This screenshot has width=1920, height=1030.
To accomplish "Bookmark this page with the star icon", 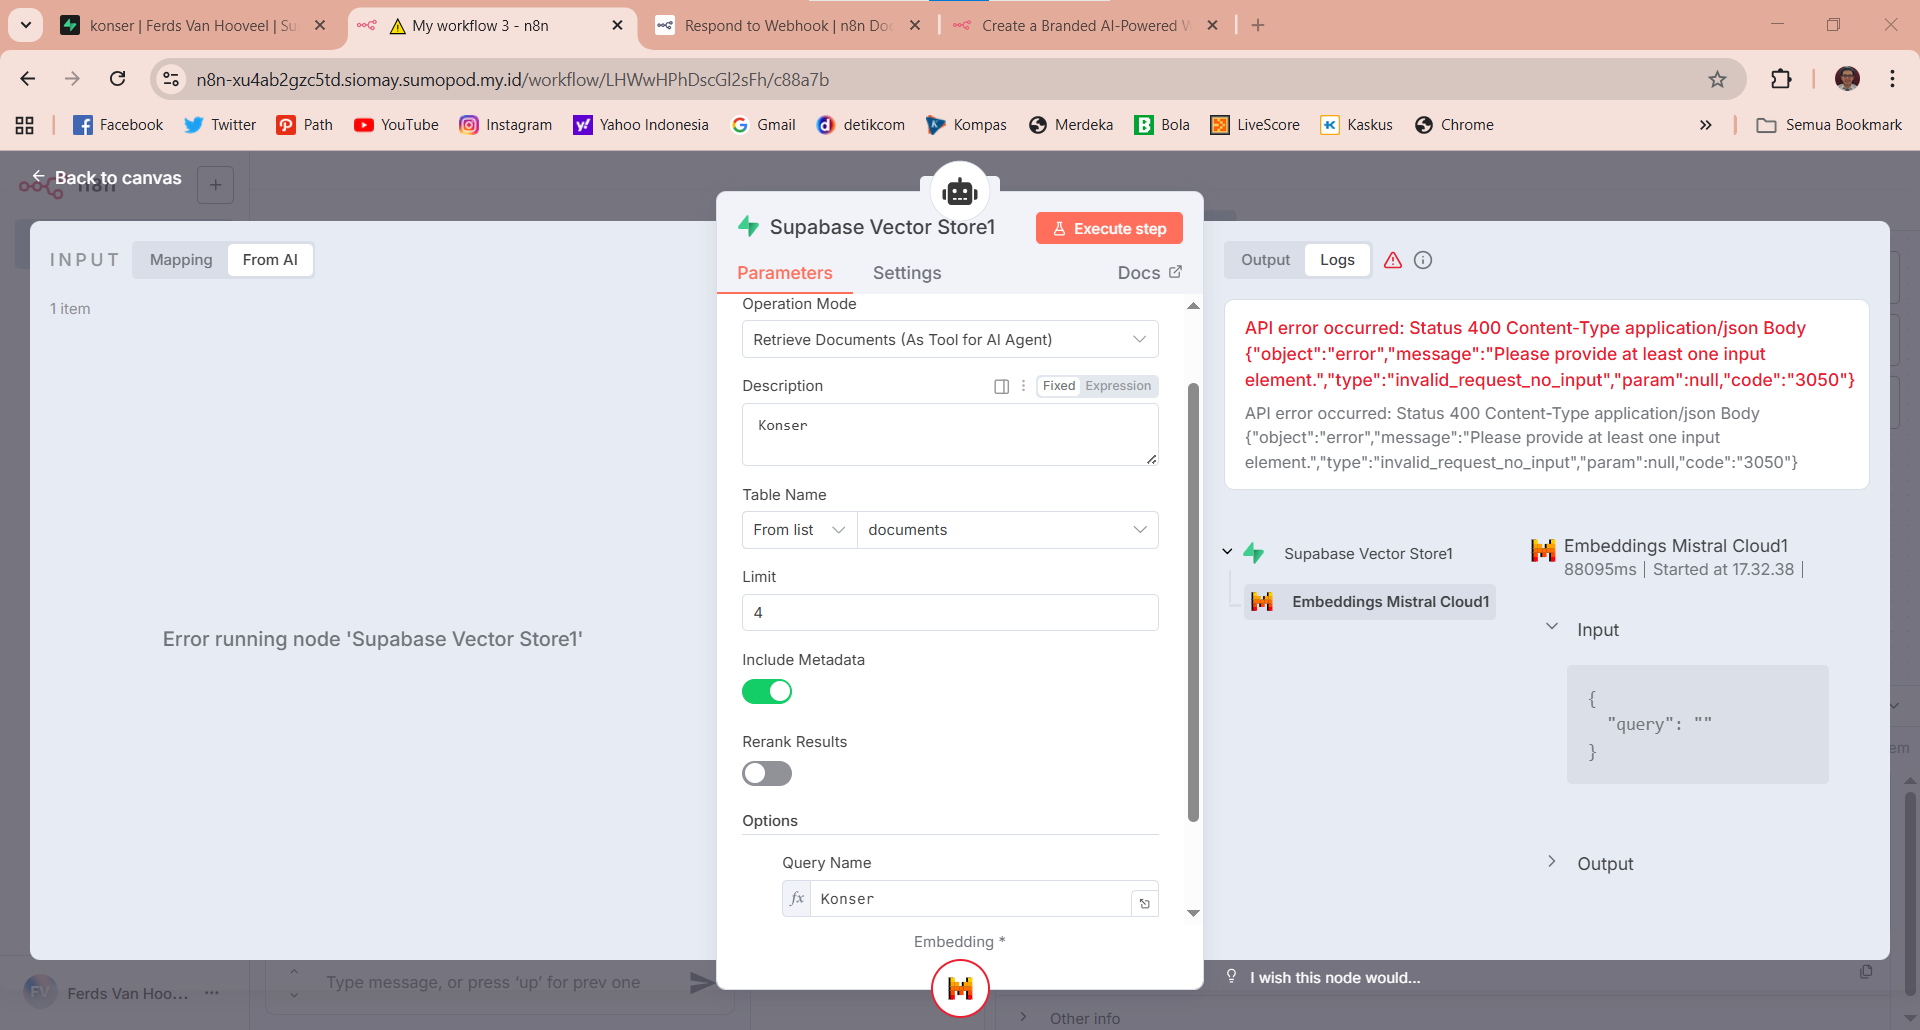I will (x=1717, y=79).
